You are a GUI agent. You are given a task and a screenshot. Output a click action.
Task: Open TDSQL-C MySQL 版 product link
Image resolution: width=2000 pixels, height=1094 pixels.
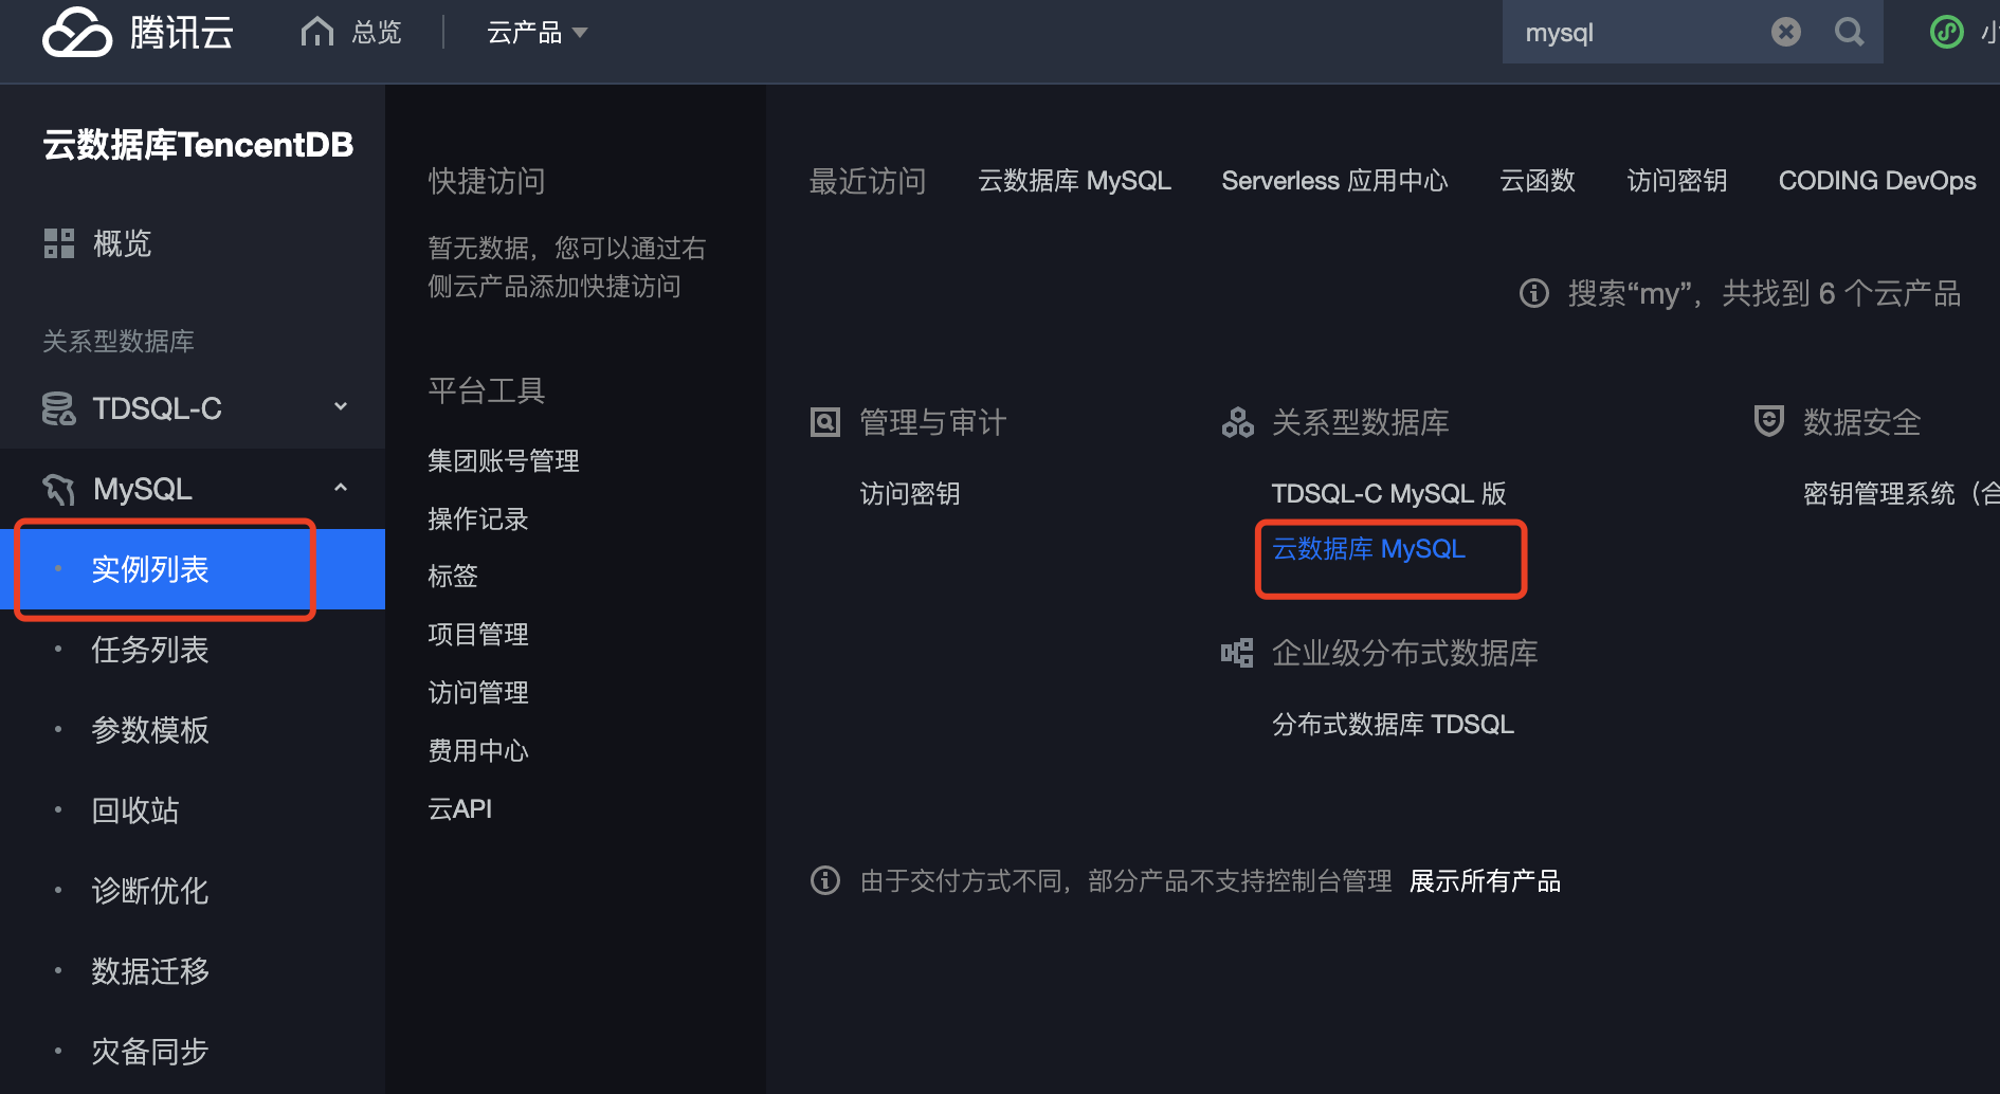(x=1388, y=493)
